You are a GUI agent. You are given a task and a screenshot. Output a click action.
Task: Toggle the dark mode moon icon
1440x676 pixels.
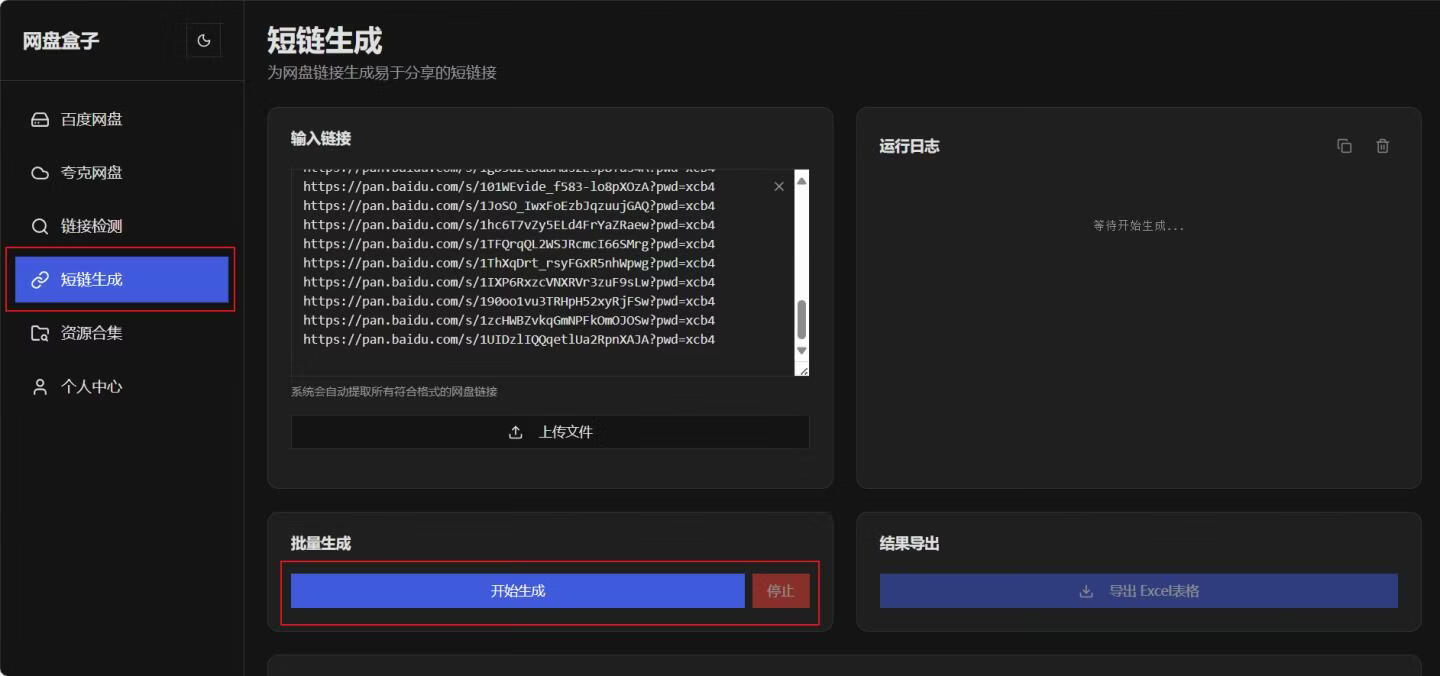tap(204, 41)
